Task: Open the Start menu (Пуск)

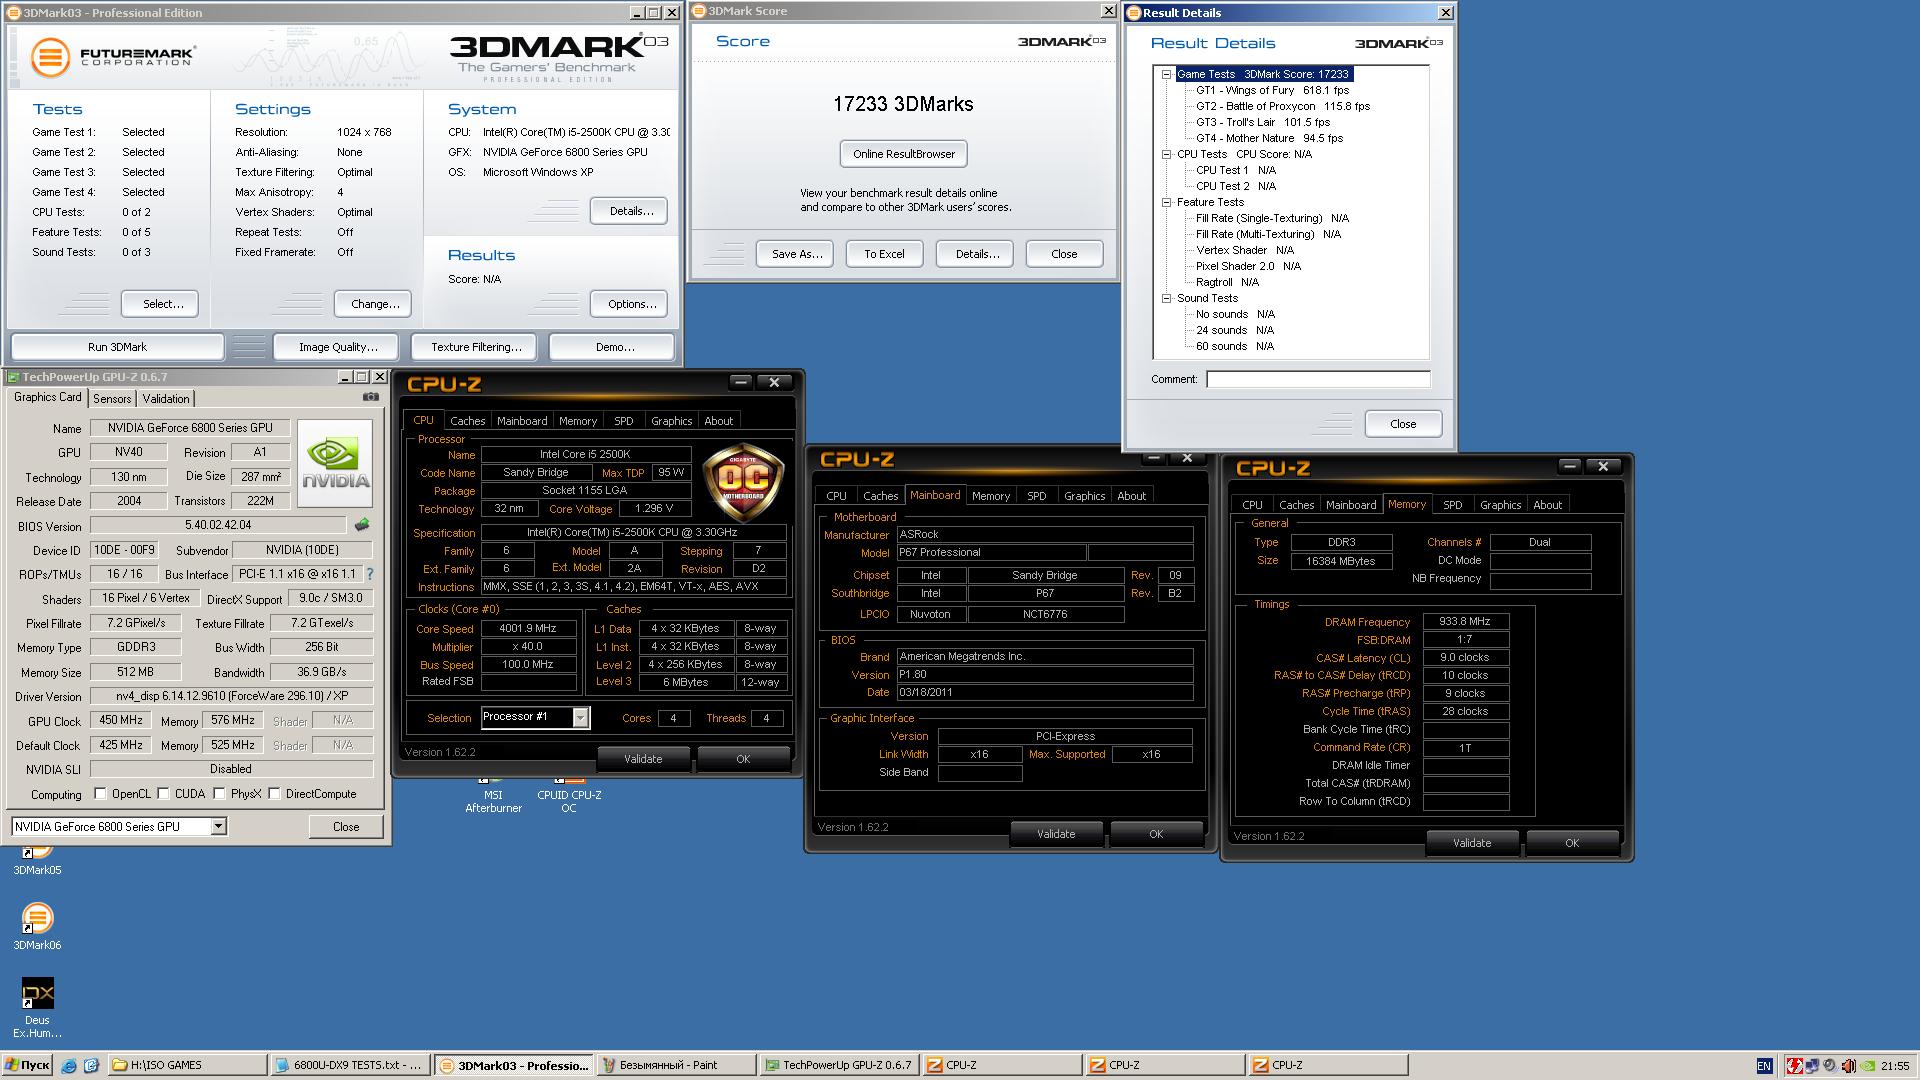Action: point(27,1065)
